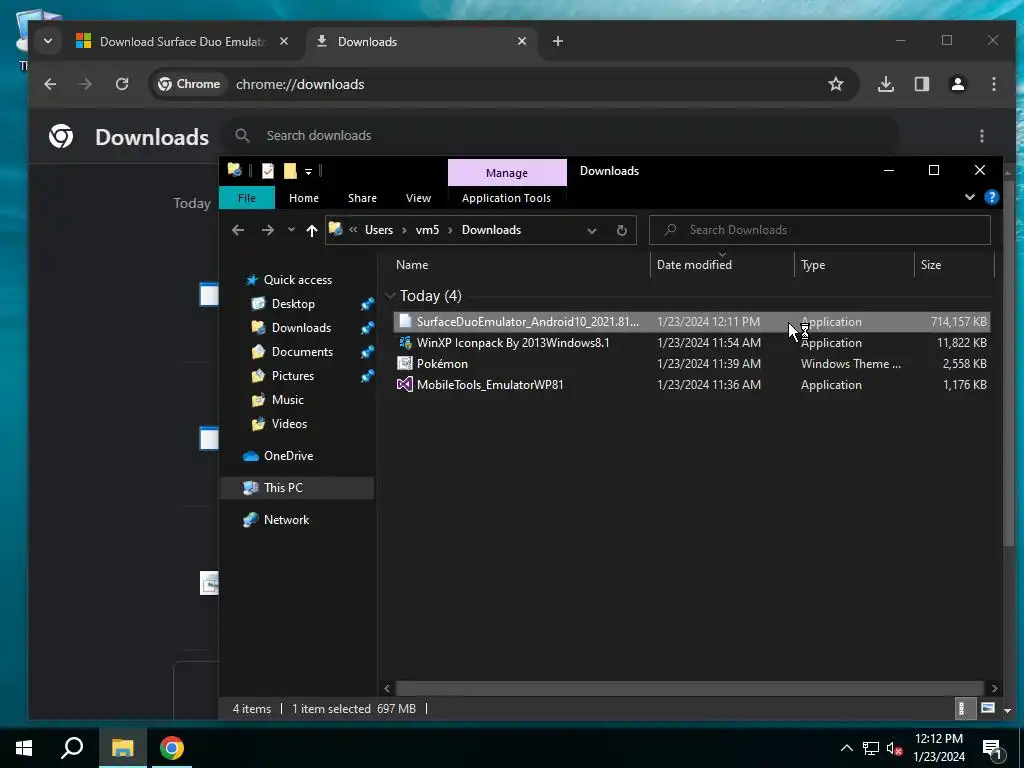This screenshot has height=768, width=1024.
Task: Click the New folder quick access icon
Action: click(290, 171)
